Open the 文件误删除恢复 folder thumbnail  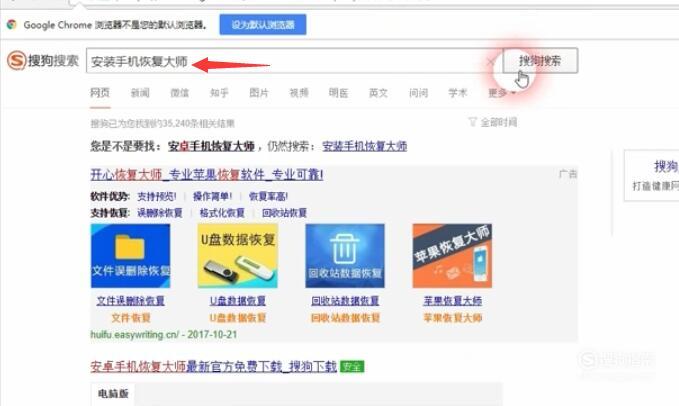[130, 256]
